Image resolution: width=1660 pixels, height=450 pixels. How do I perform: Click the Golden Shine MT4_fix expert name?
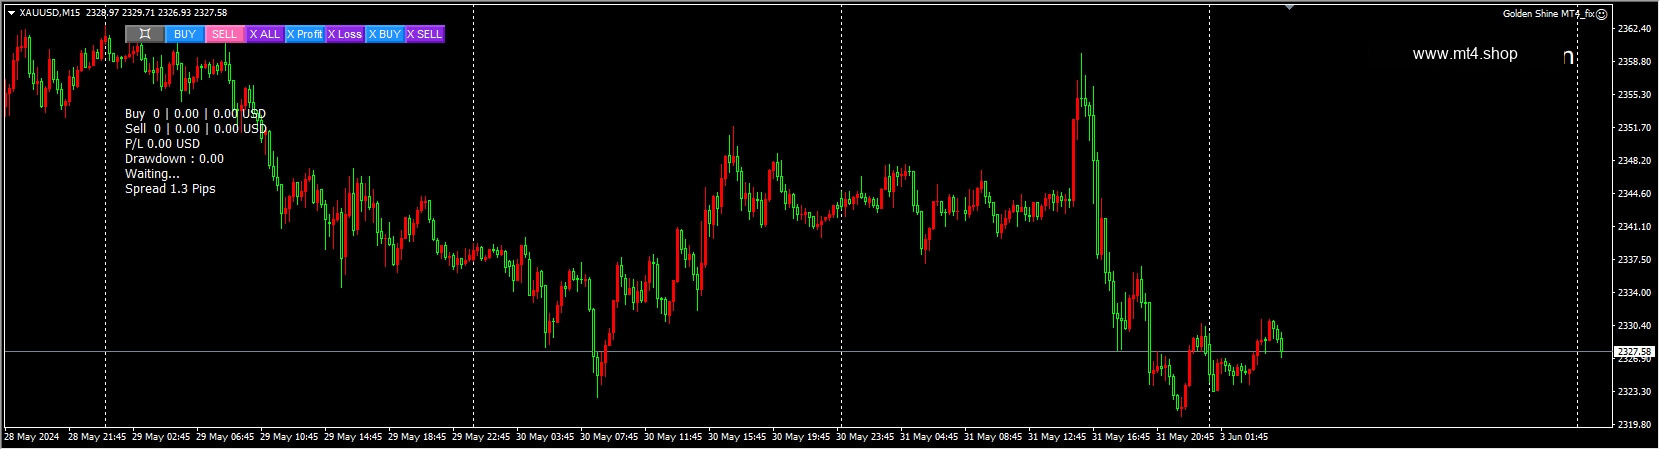click(x=1548, y=14)
